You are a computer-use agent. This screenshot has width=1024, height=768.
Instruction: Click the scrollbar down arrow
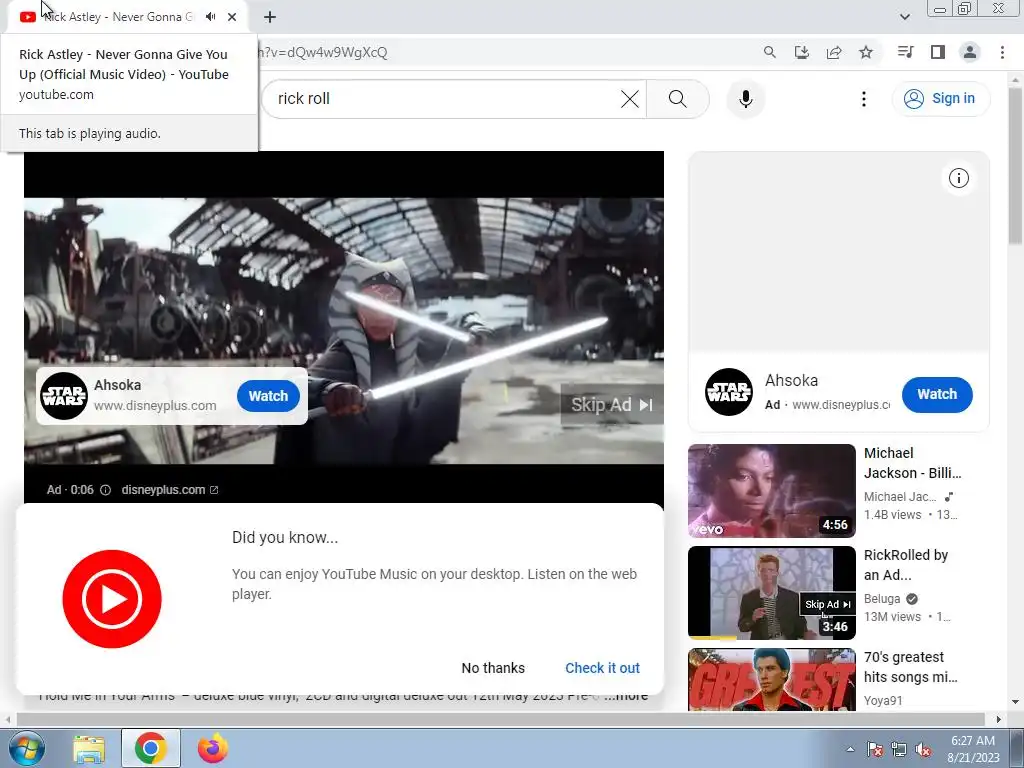tap(1016, 702)
